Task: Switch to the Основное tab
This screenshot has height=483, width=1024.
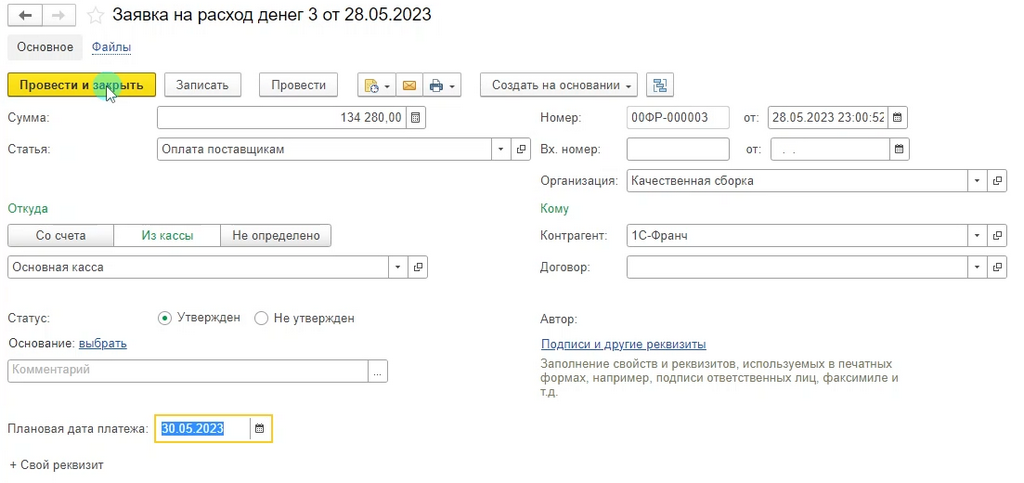Action: point(45,47)
